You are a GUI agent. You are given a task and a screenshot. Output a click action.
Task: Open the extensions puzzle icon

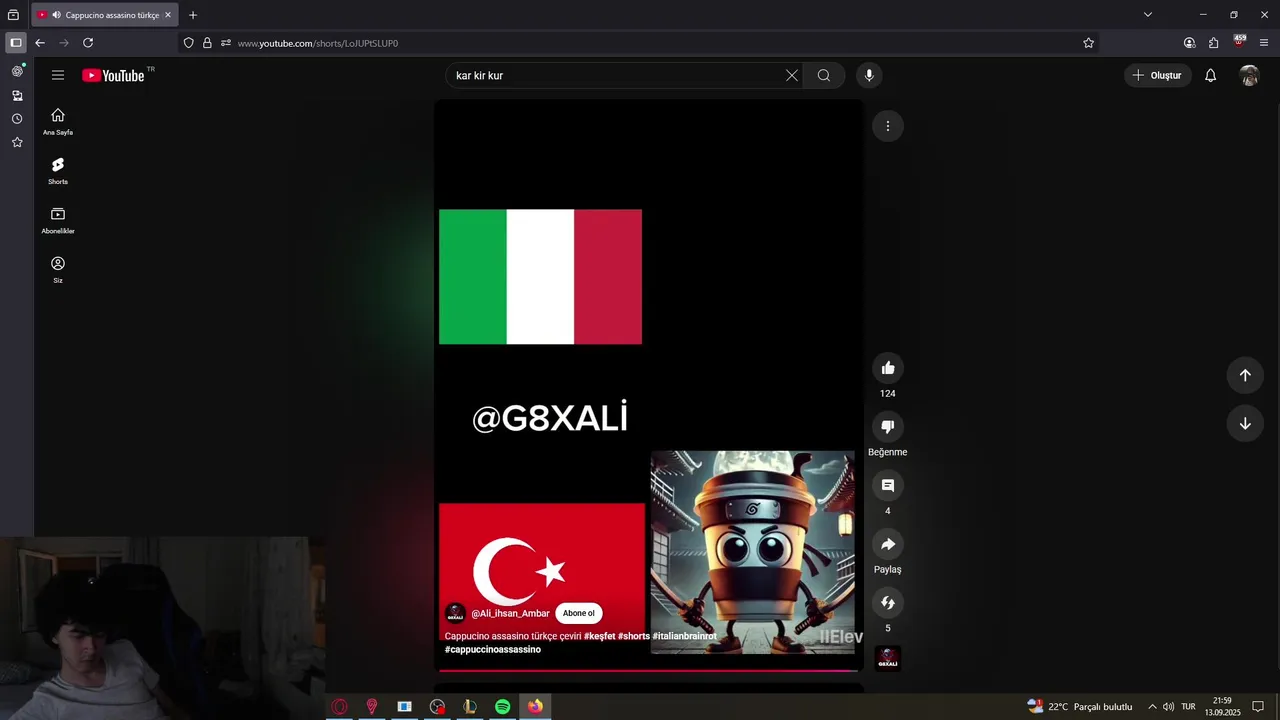(x=1214, y=43)
